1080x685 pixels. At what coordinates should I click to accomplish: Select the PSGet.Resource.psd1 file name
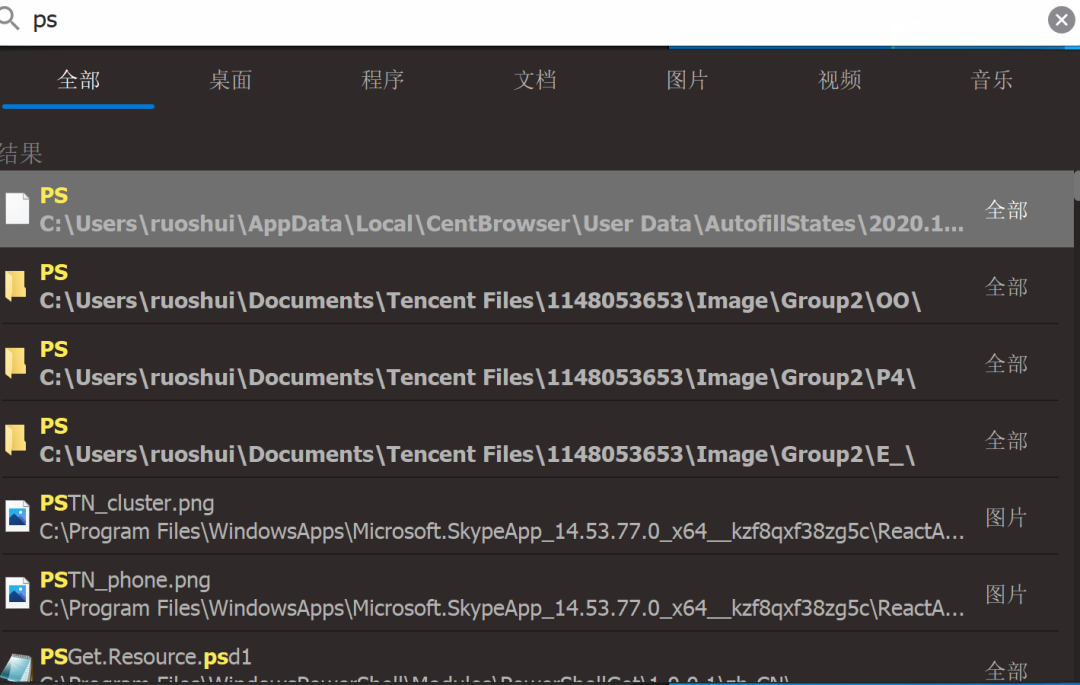145,657
